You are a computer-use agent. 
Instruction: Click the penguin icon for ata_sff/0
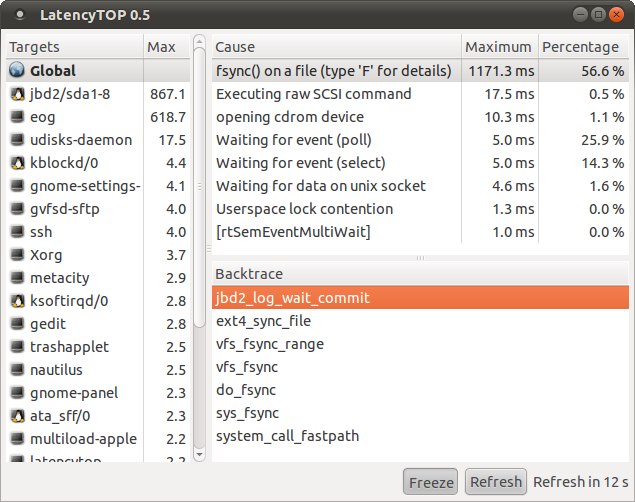click(x=17, y=416)
